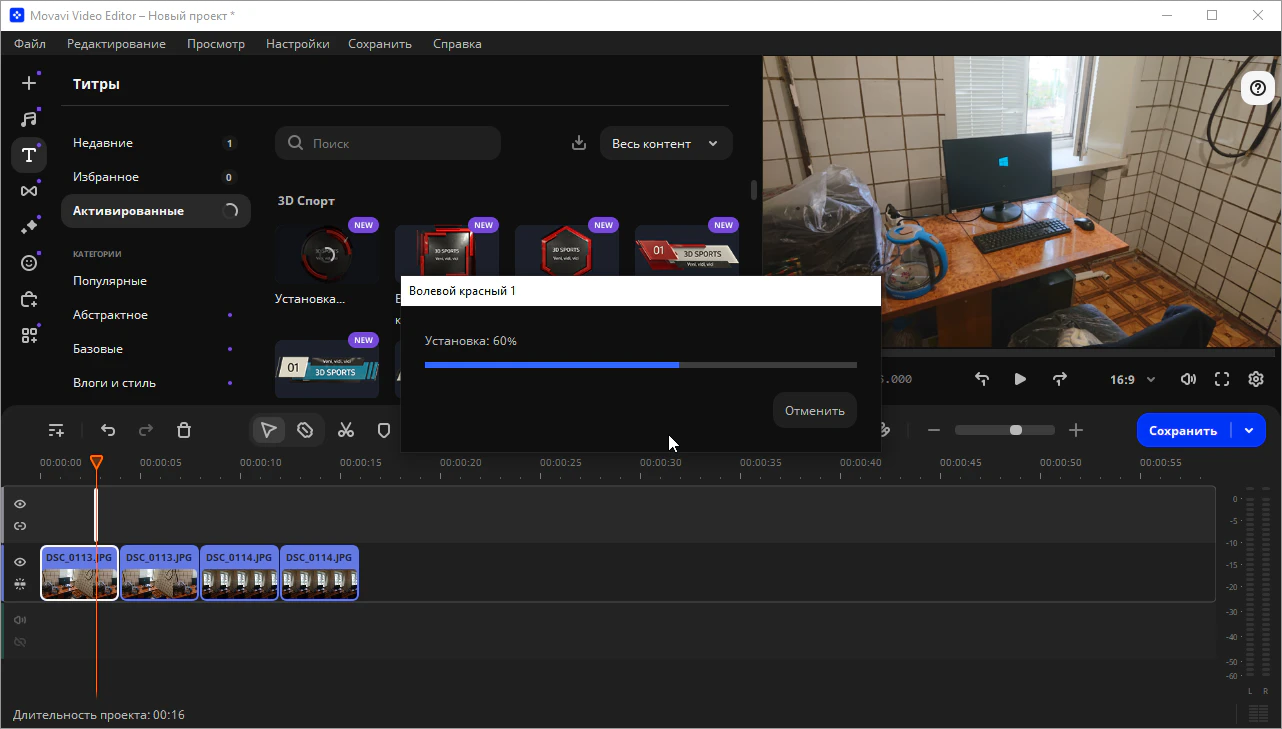Open the Transitions panel icon
Screen dimensions: 1282x729
pyautogui.click(x=29, y=191)
